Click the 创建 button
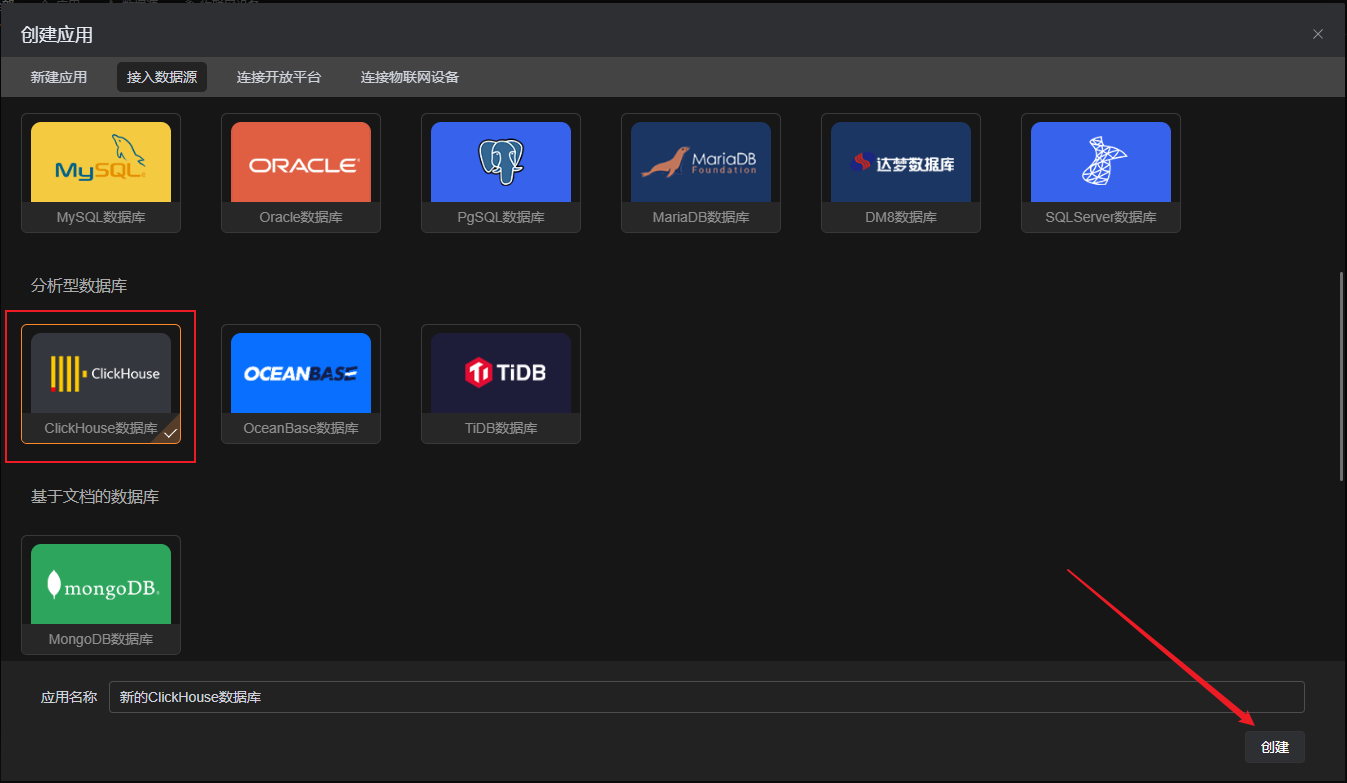The height and width of the screenshot is (783, 1347). [1275, 747]
